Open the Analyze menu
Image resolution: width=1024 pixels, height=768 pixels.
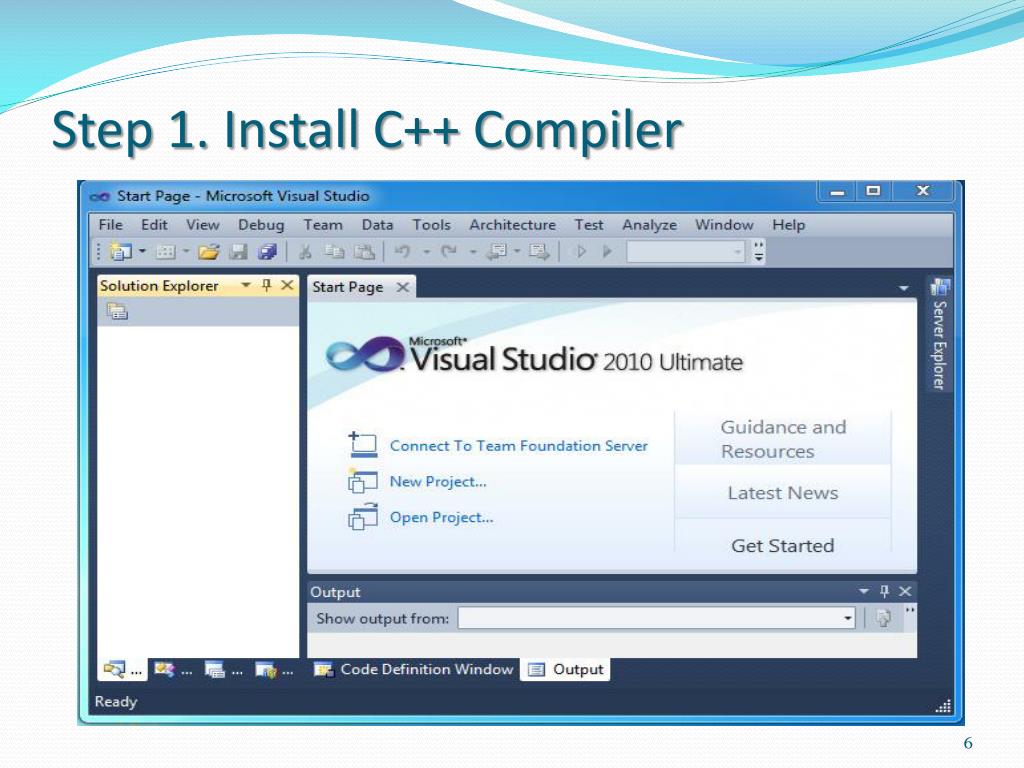tap(649, 225)
